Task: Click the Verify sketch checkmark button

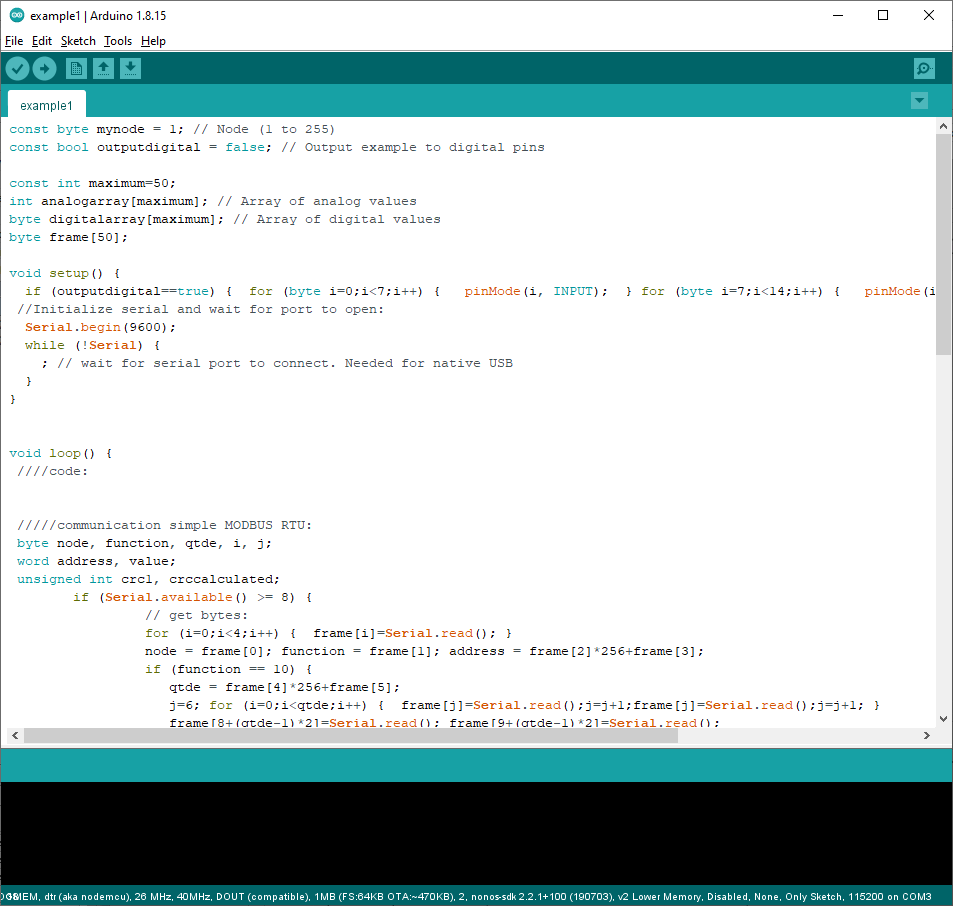Action: tap(18, 69)
